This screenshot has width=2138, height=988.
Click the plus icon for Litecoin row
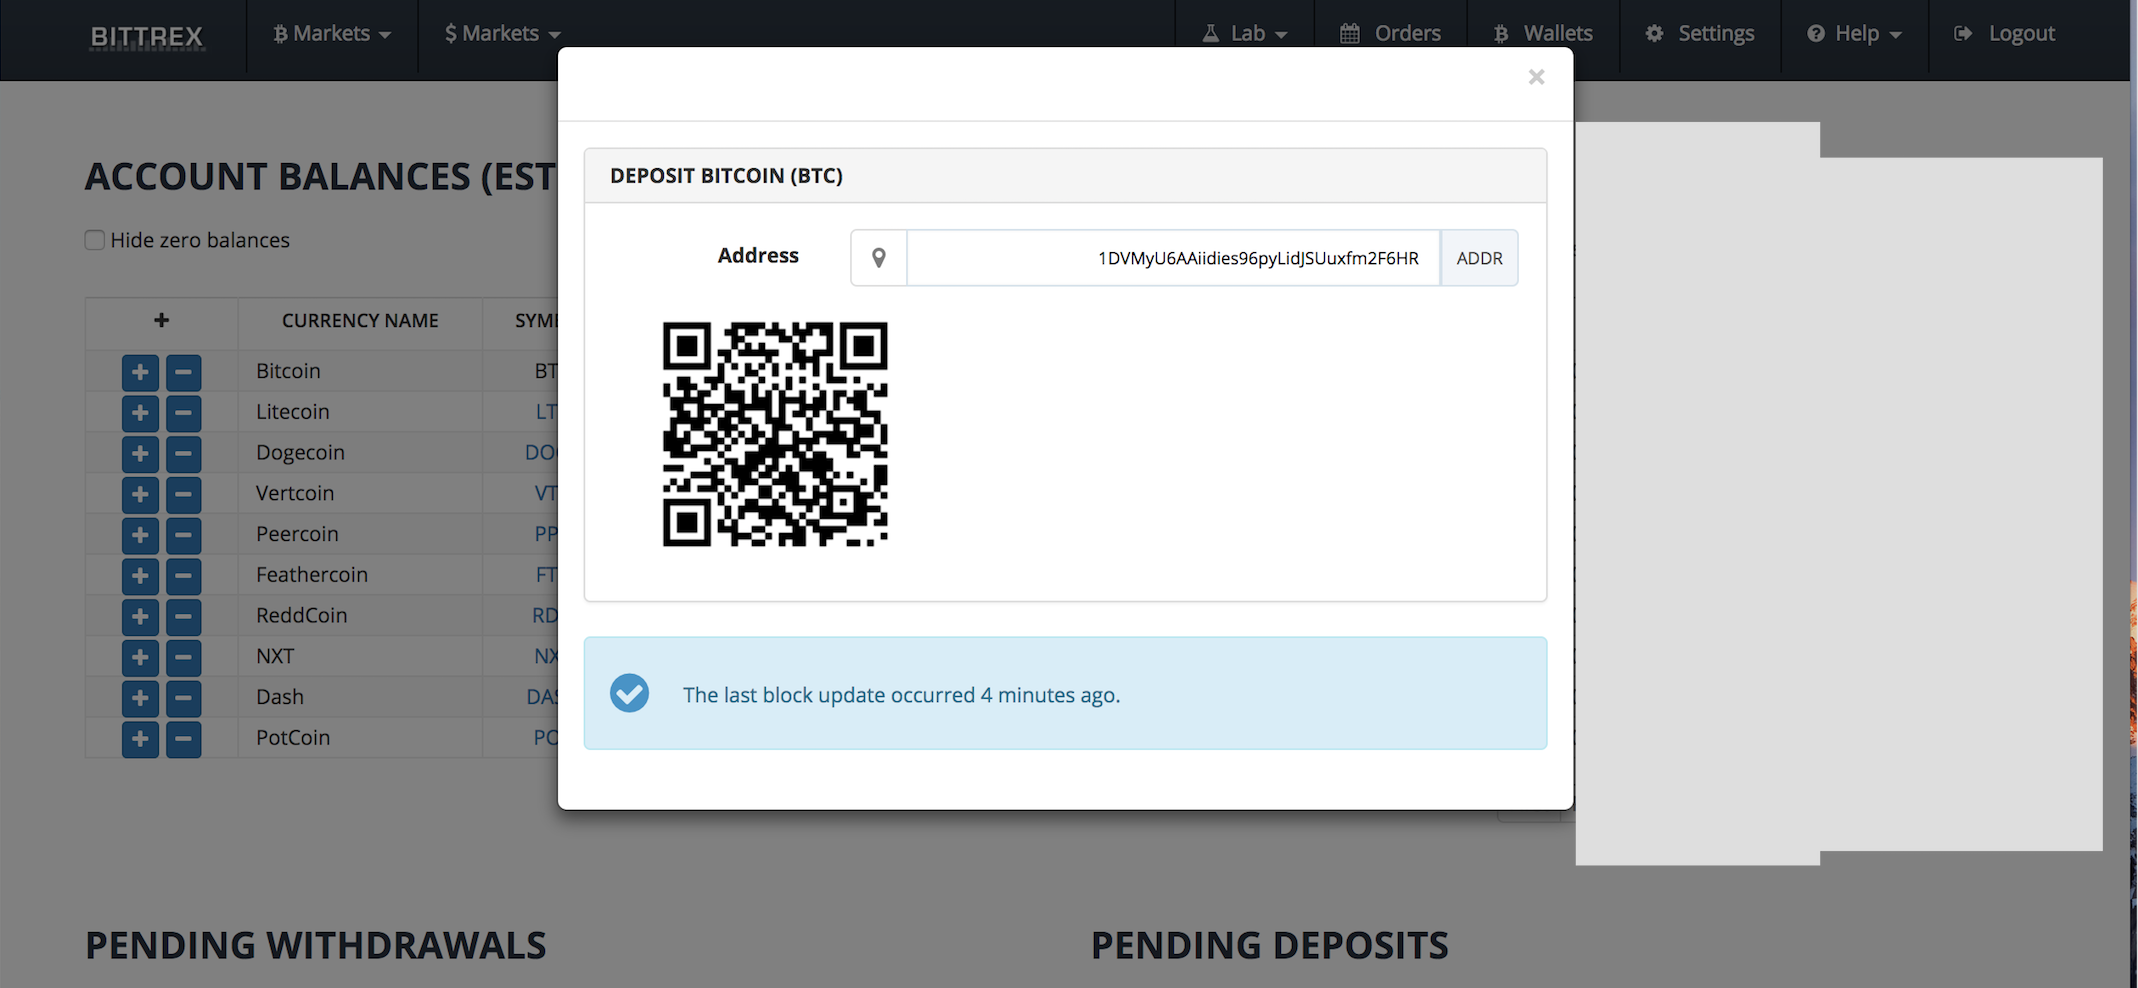[140, 413]
